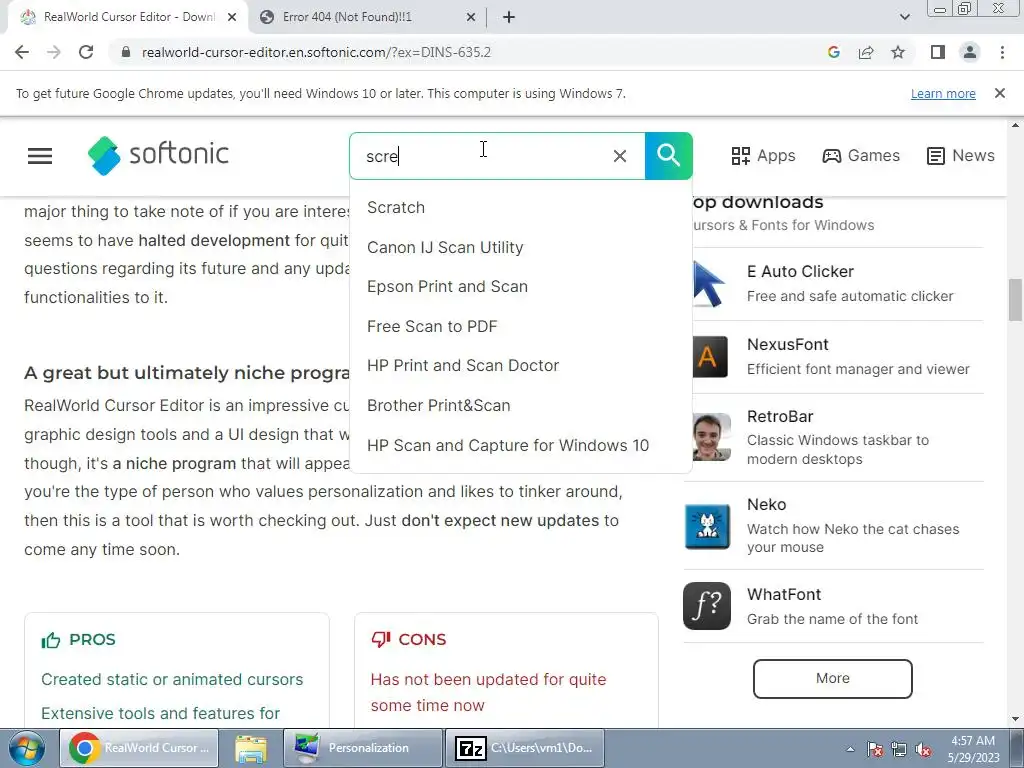This screenshot has width=1024, height=768.
Task: Share this page via share icon
Action: (866, 52)
